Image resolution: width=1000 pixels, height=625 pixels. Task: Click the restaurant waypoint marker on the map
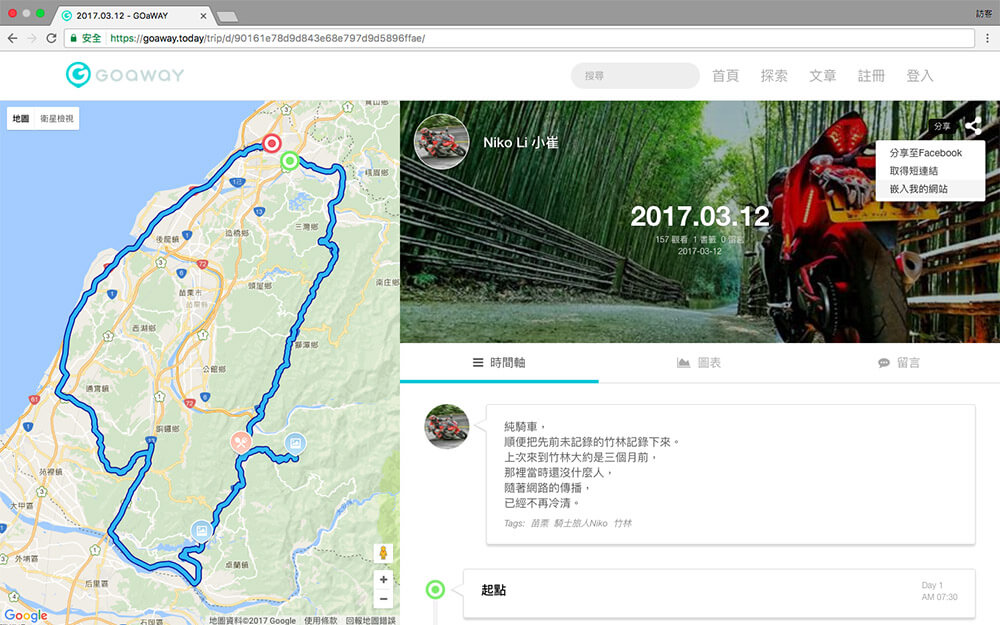point(239,440)
